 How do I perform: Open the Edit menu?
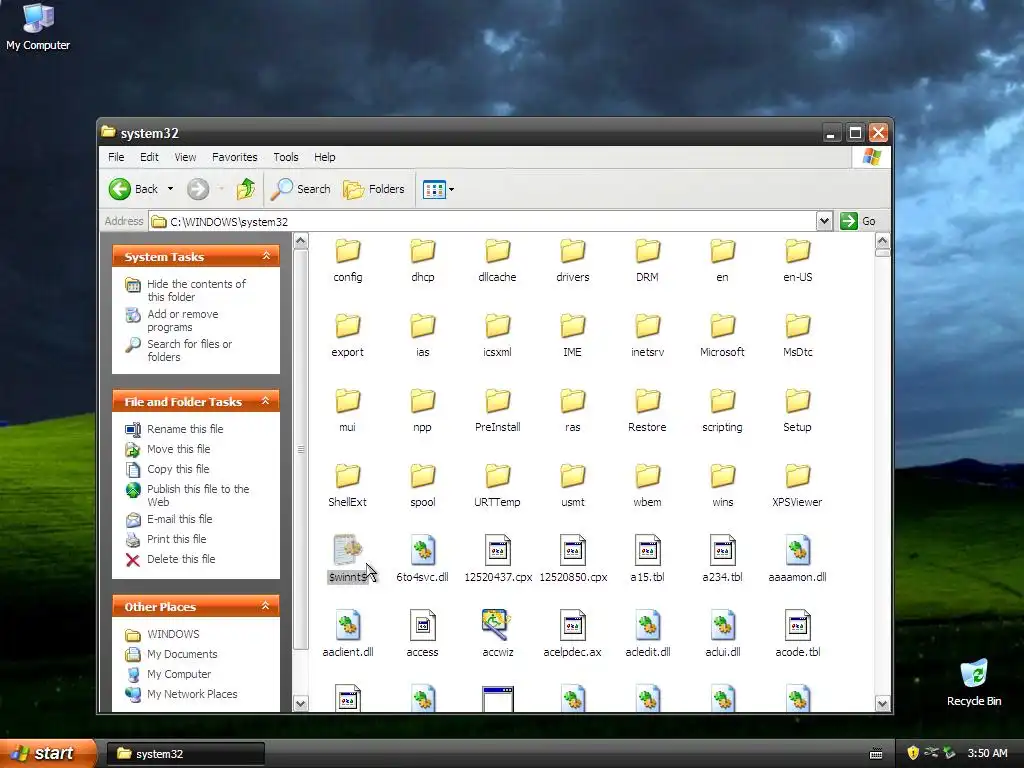(x=149, y=157)
